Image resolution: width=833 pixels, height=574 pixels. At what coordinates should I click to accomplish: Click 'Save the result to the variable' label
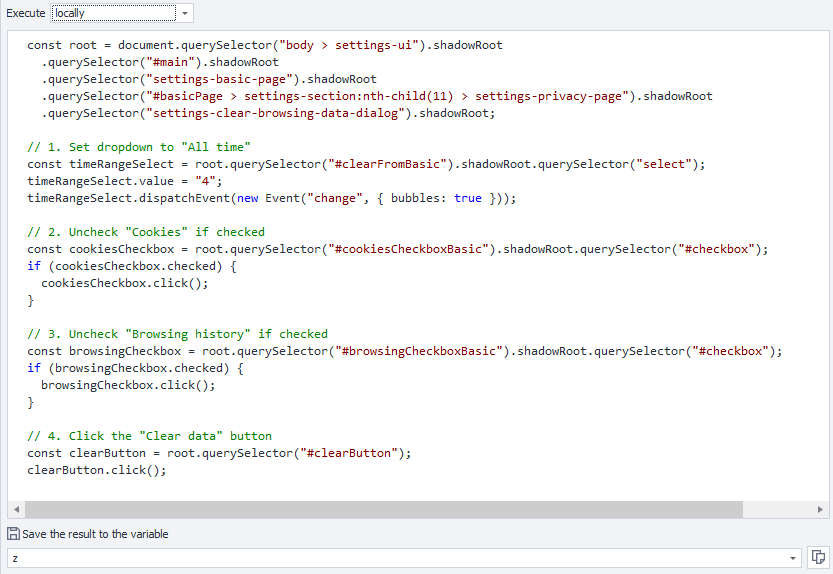95,534
